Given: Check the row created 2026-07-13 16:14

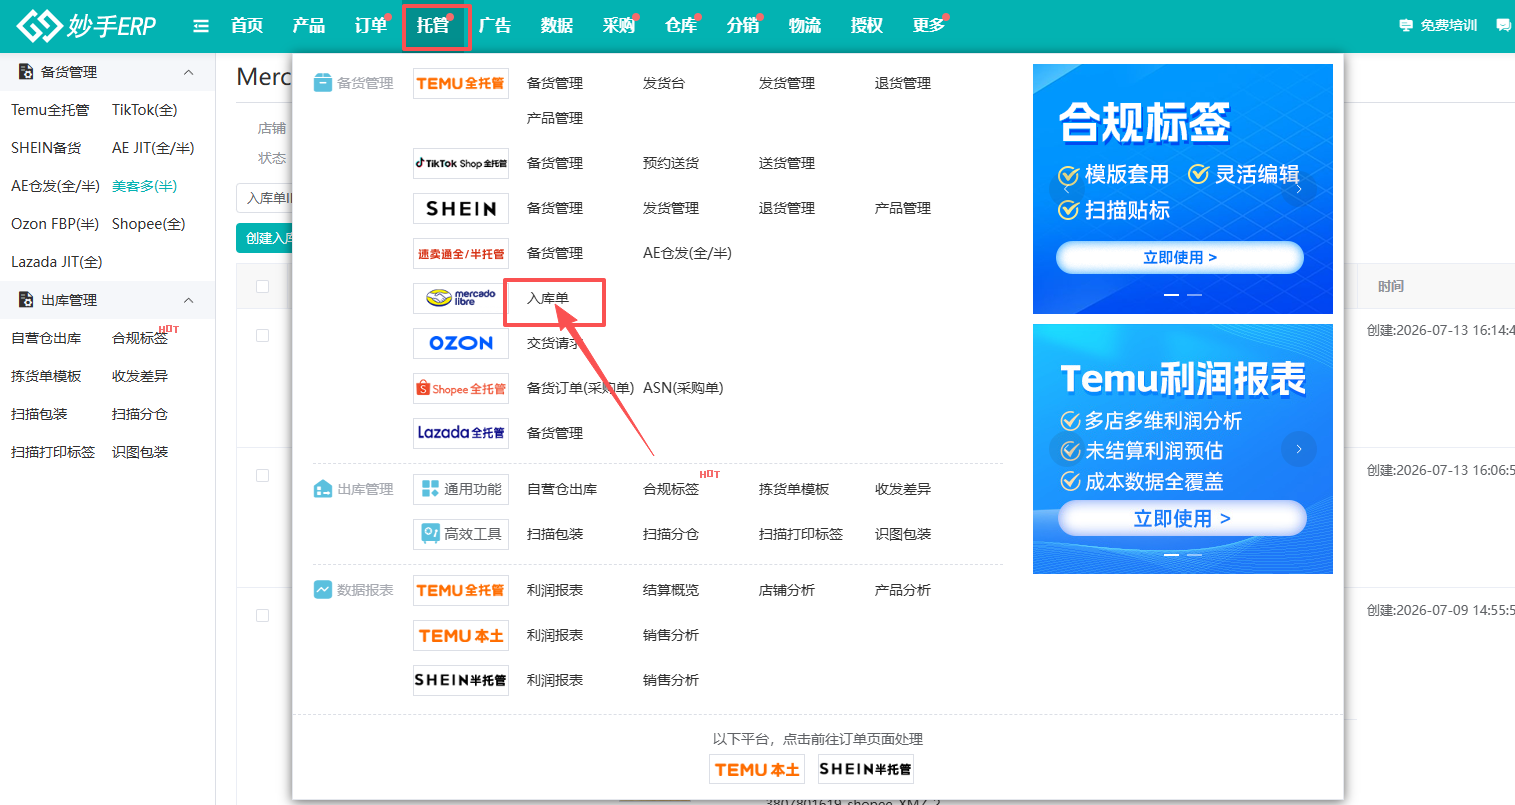Looking at the screenshot, I should [263, 336].
